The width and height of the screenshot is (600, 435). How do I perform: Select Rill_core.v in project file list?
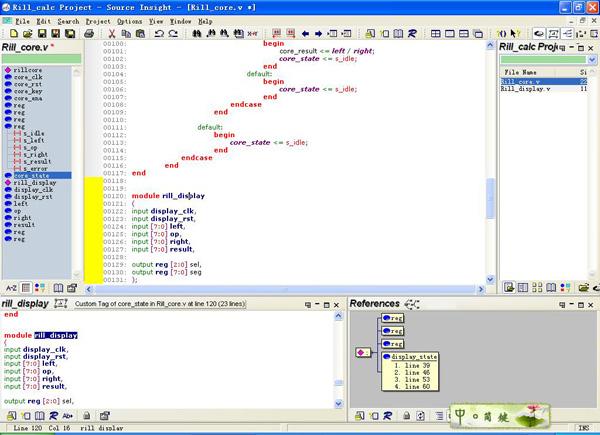point(520,82)
